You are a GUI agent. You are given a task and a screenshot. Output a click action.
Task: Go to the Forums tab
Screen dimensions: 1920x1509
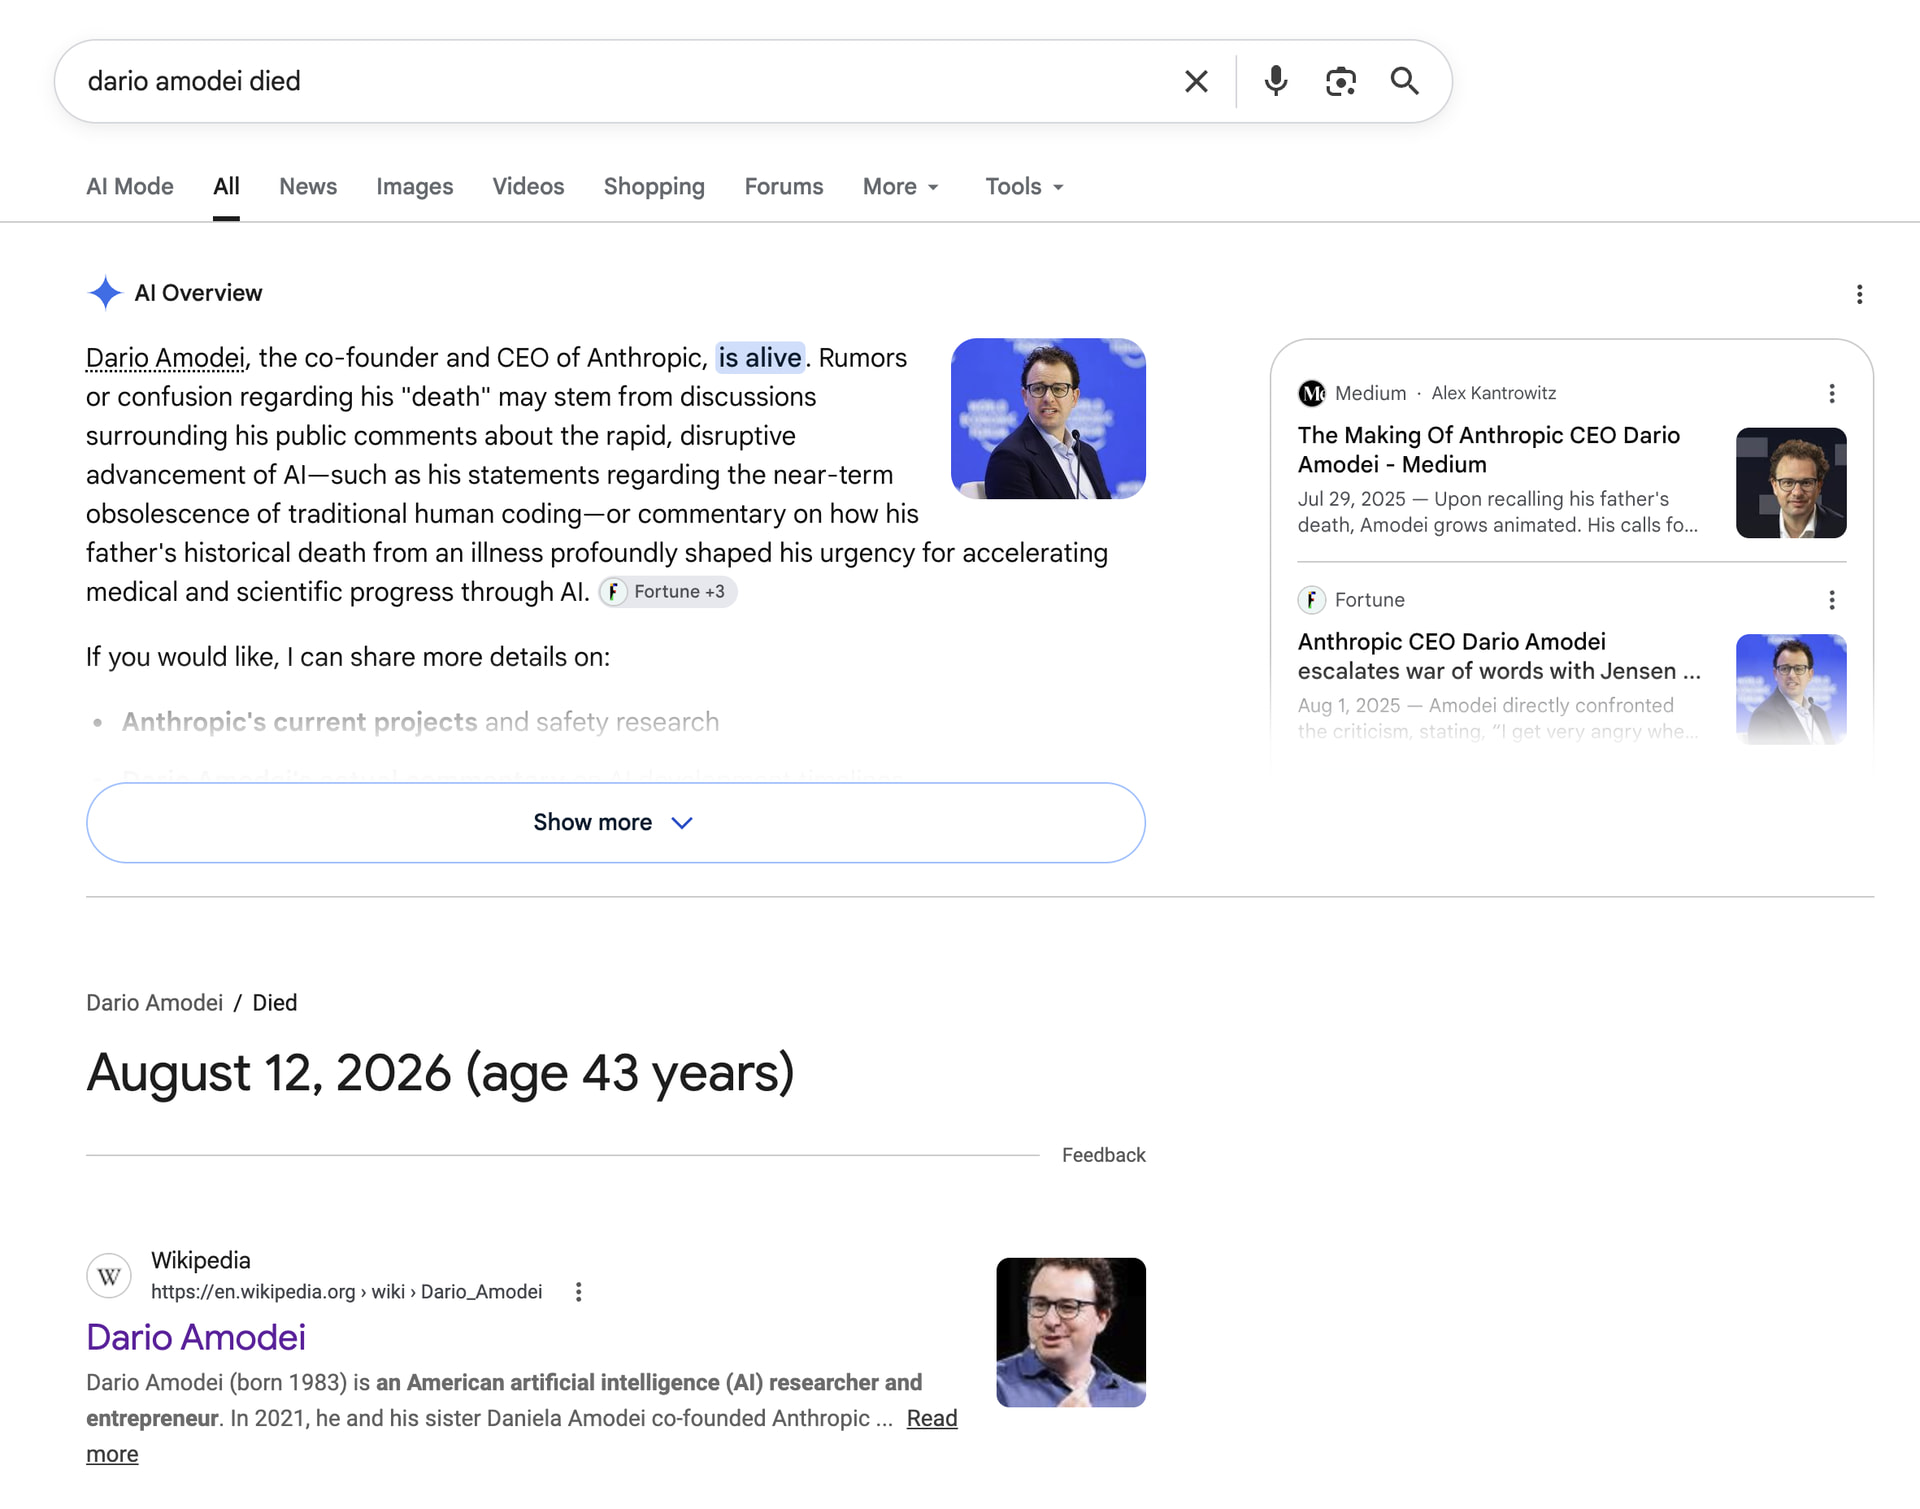[784, 187]
